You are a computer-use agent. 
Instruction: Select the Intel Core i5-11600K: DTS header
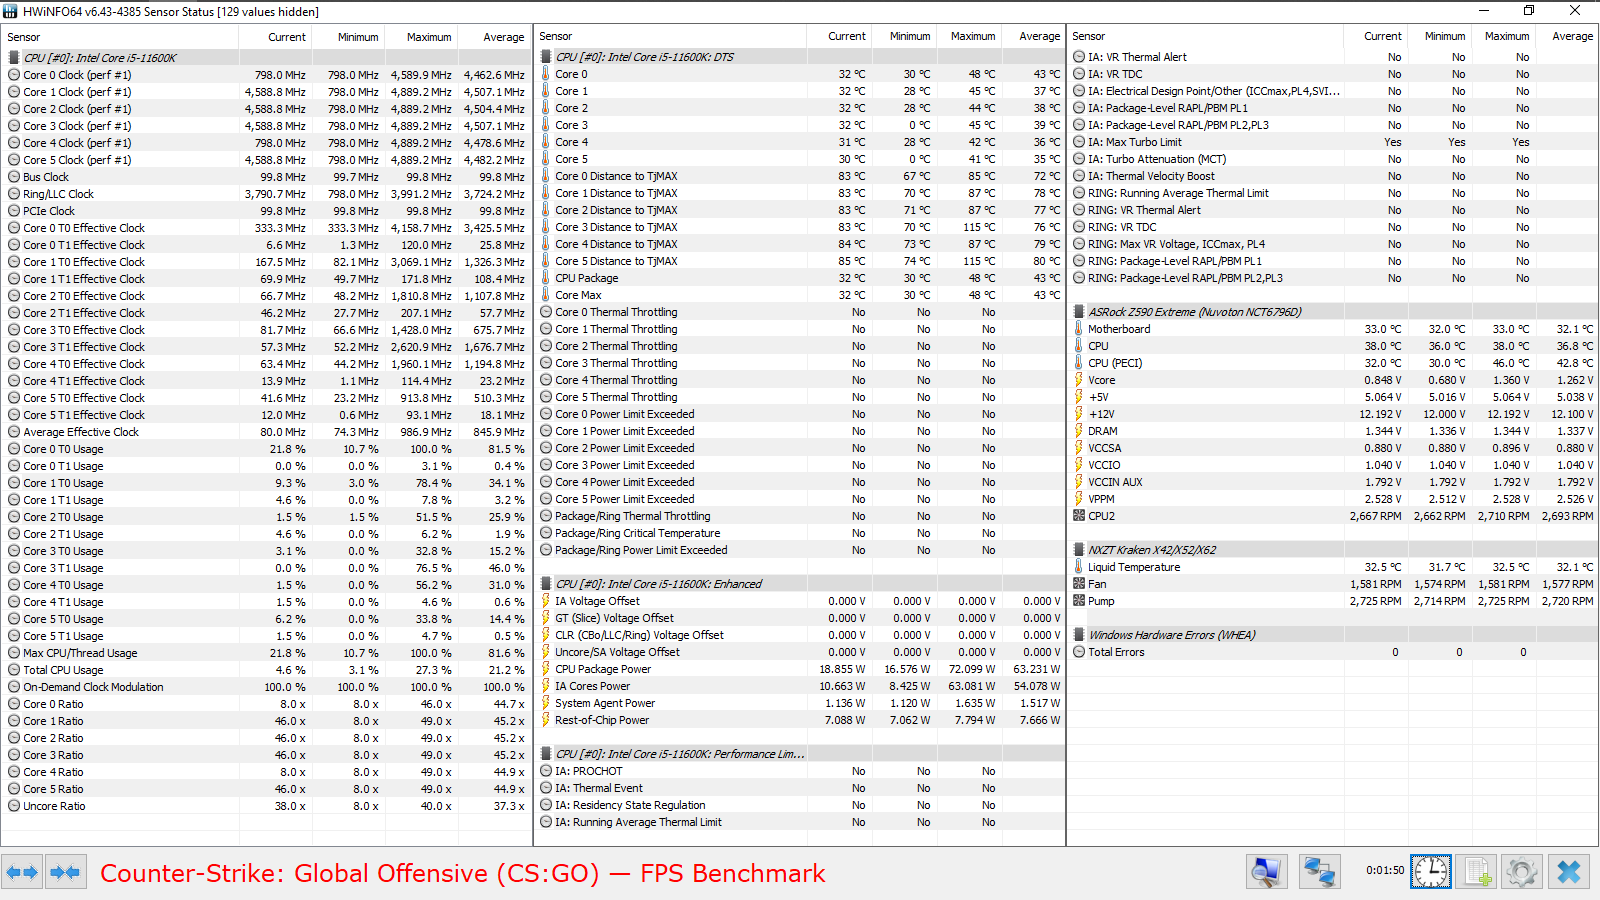(799, 57)
